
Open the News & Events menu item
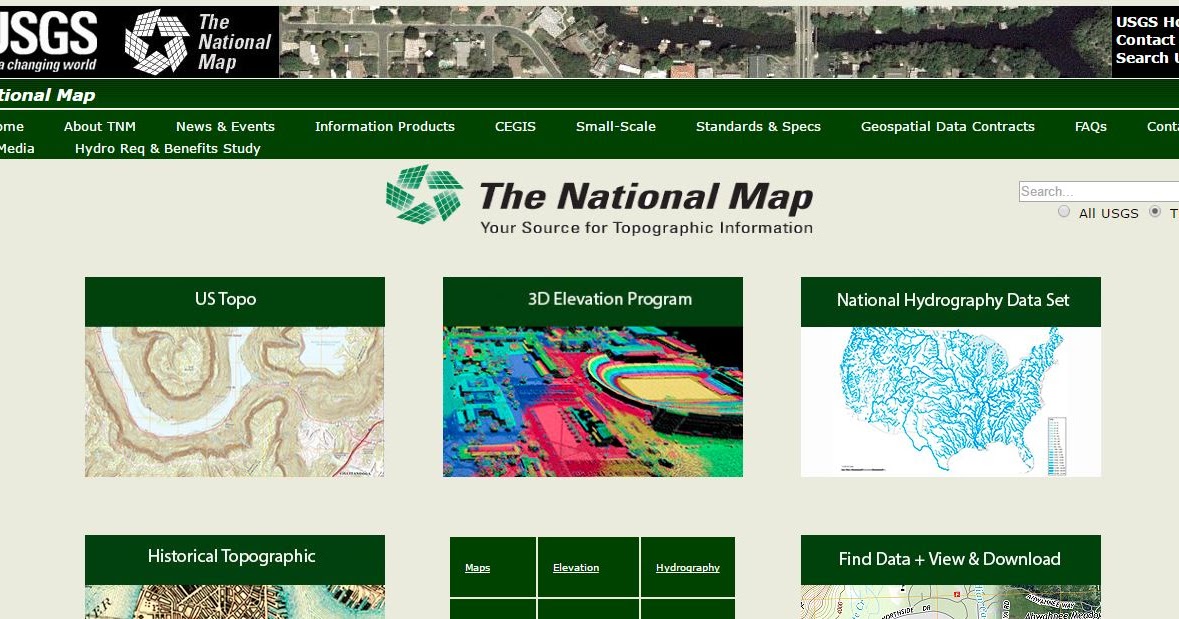225,127
